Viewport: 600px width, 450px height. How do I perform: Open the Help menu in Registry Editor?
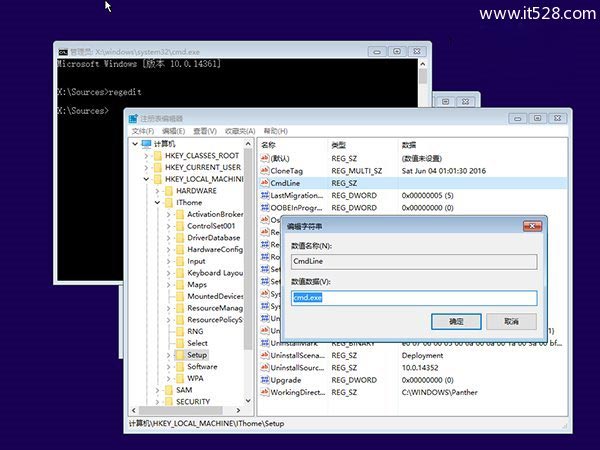pyautogui.click(x=276, y=131)
